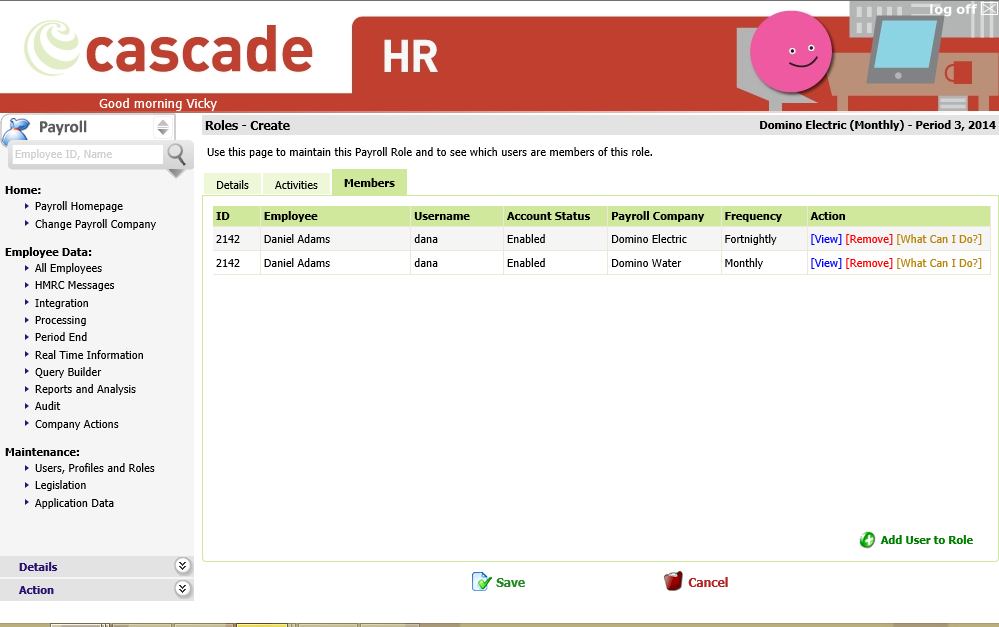
Task: Expand the Users, Profiles and Roles arrow
Action: pyautogui.click(x=27, y=468)
